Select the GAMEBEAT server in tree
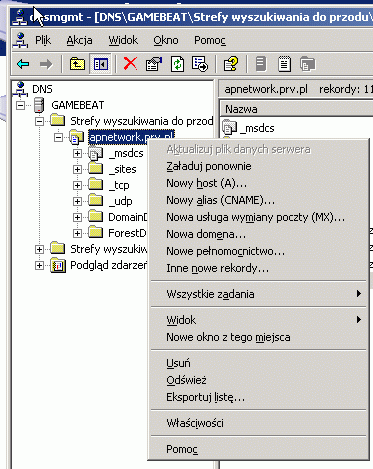This screenshot has width=373, height=469. 78,105
